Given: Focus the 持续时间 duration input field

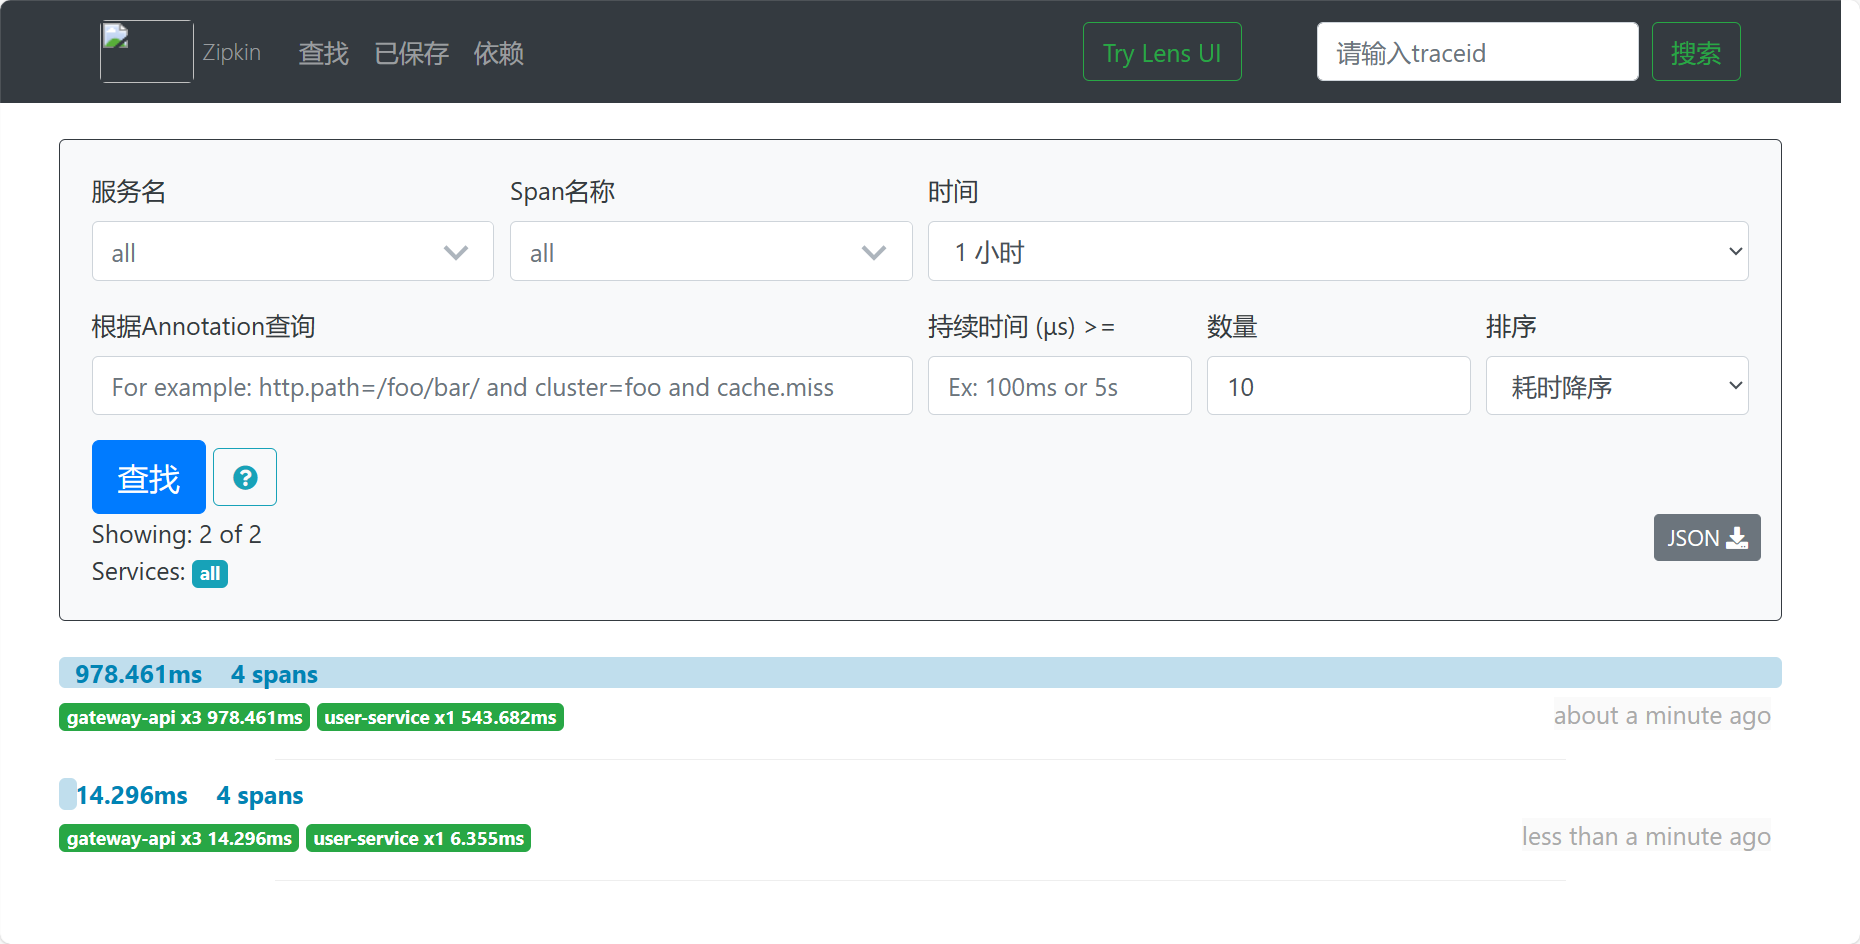Looking at the screenshot, I should click(1060, 386).
